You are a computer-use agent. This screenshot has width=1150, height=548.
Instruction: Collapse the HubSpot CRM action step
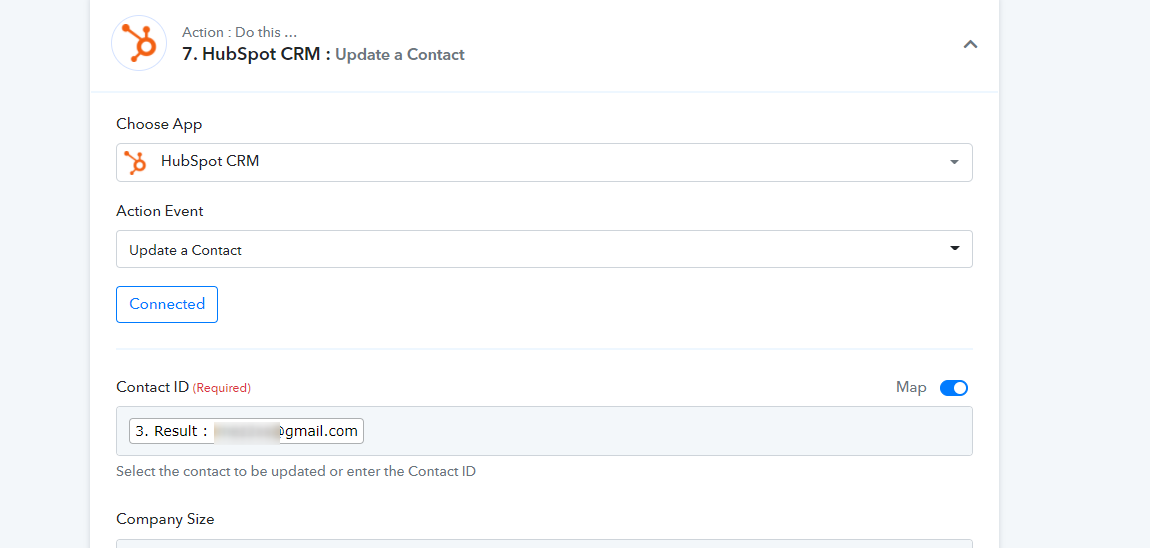[x=970, y=44]
